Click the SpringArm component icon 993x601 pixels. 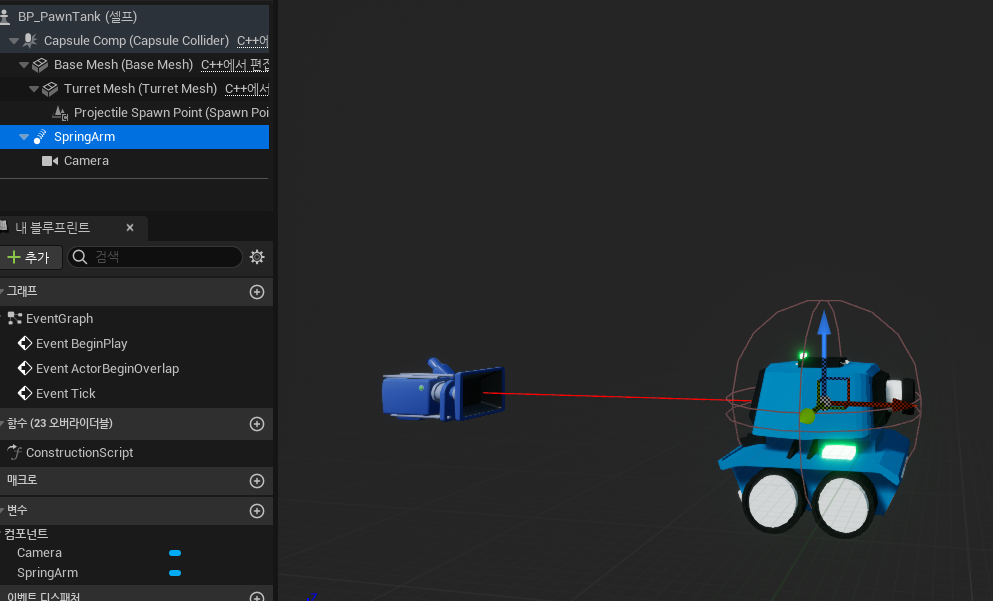click(40, 137)
